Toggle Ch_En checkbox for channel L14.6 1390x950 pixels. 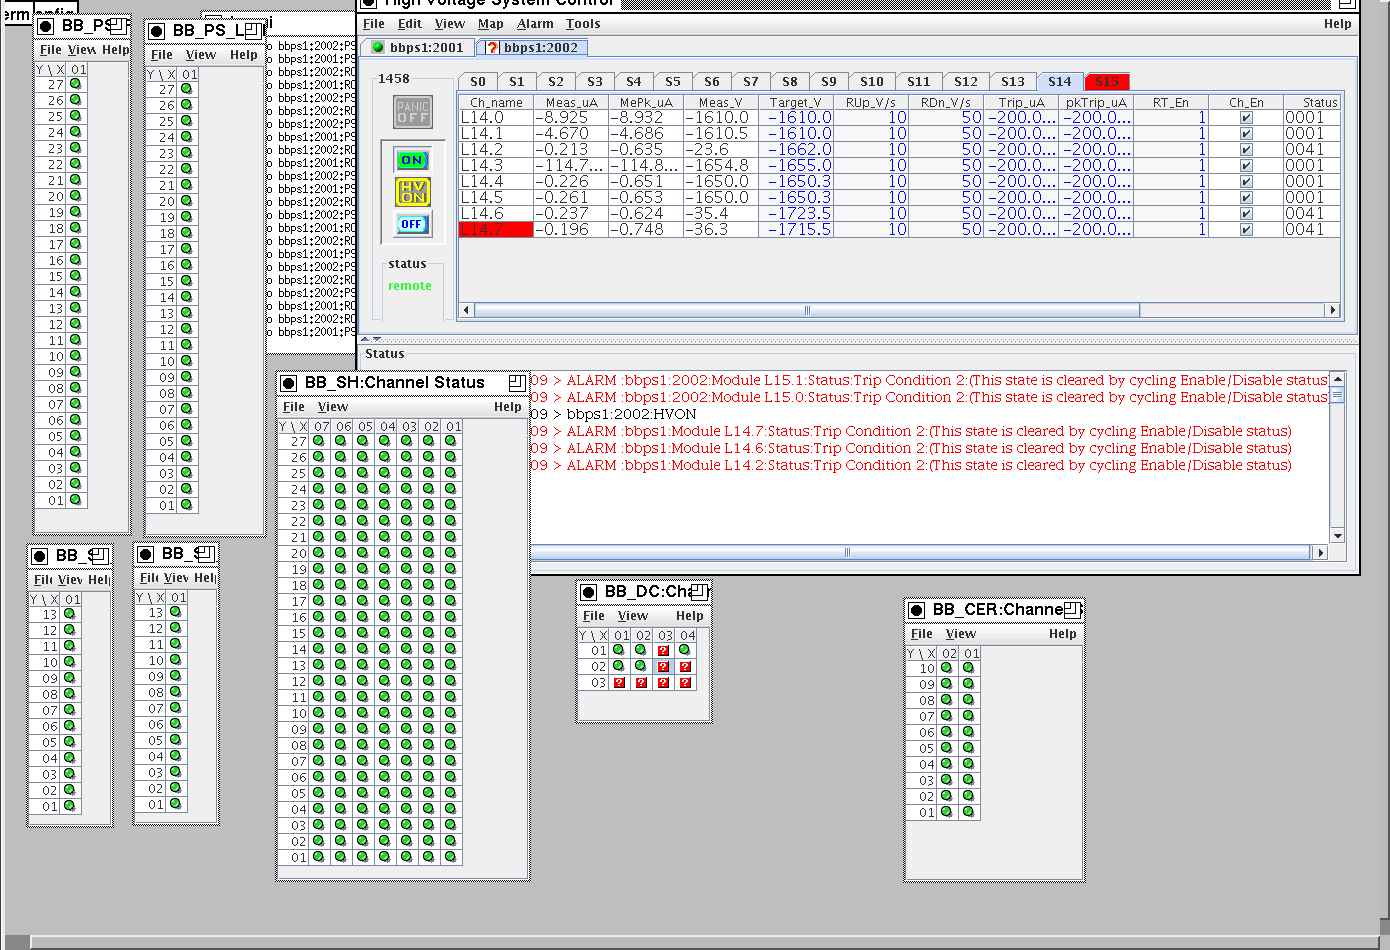coord(1246,213)
